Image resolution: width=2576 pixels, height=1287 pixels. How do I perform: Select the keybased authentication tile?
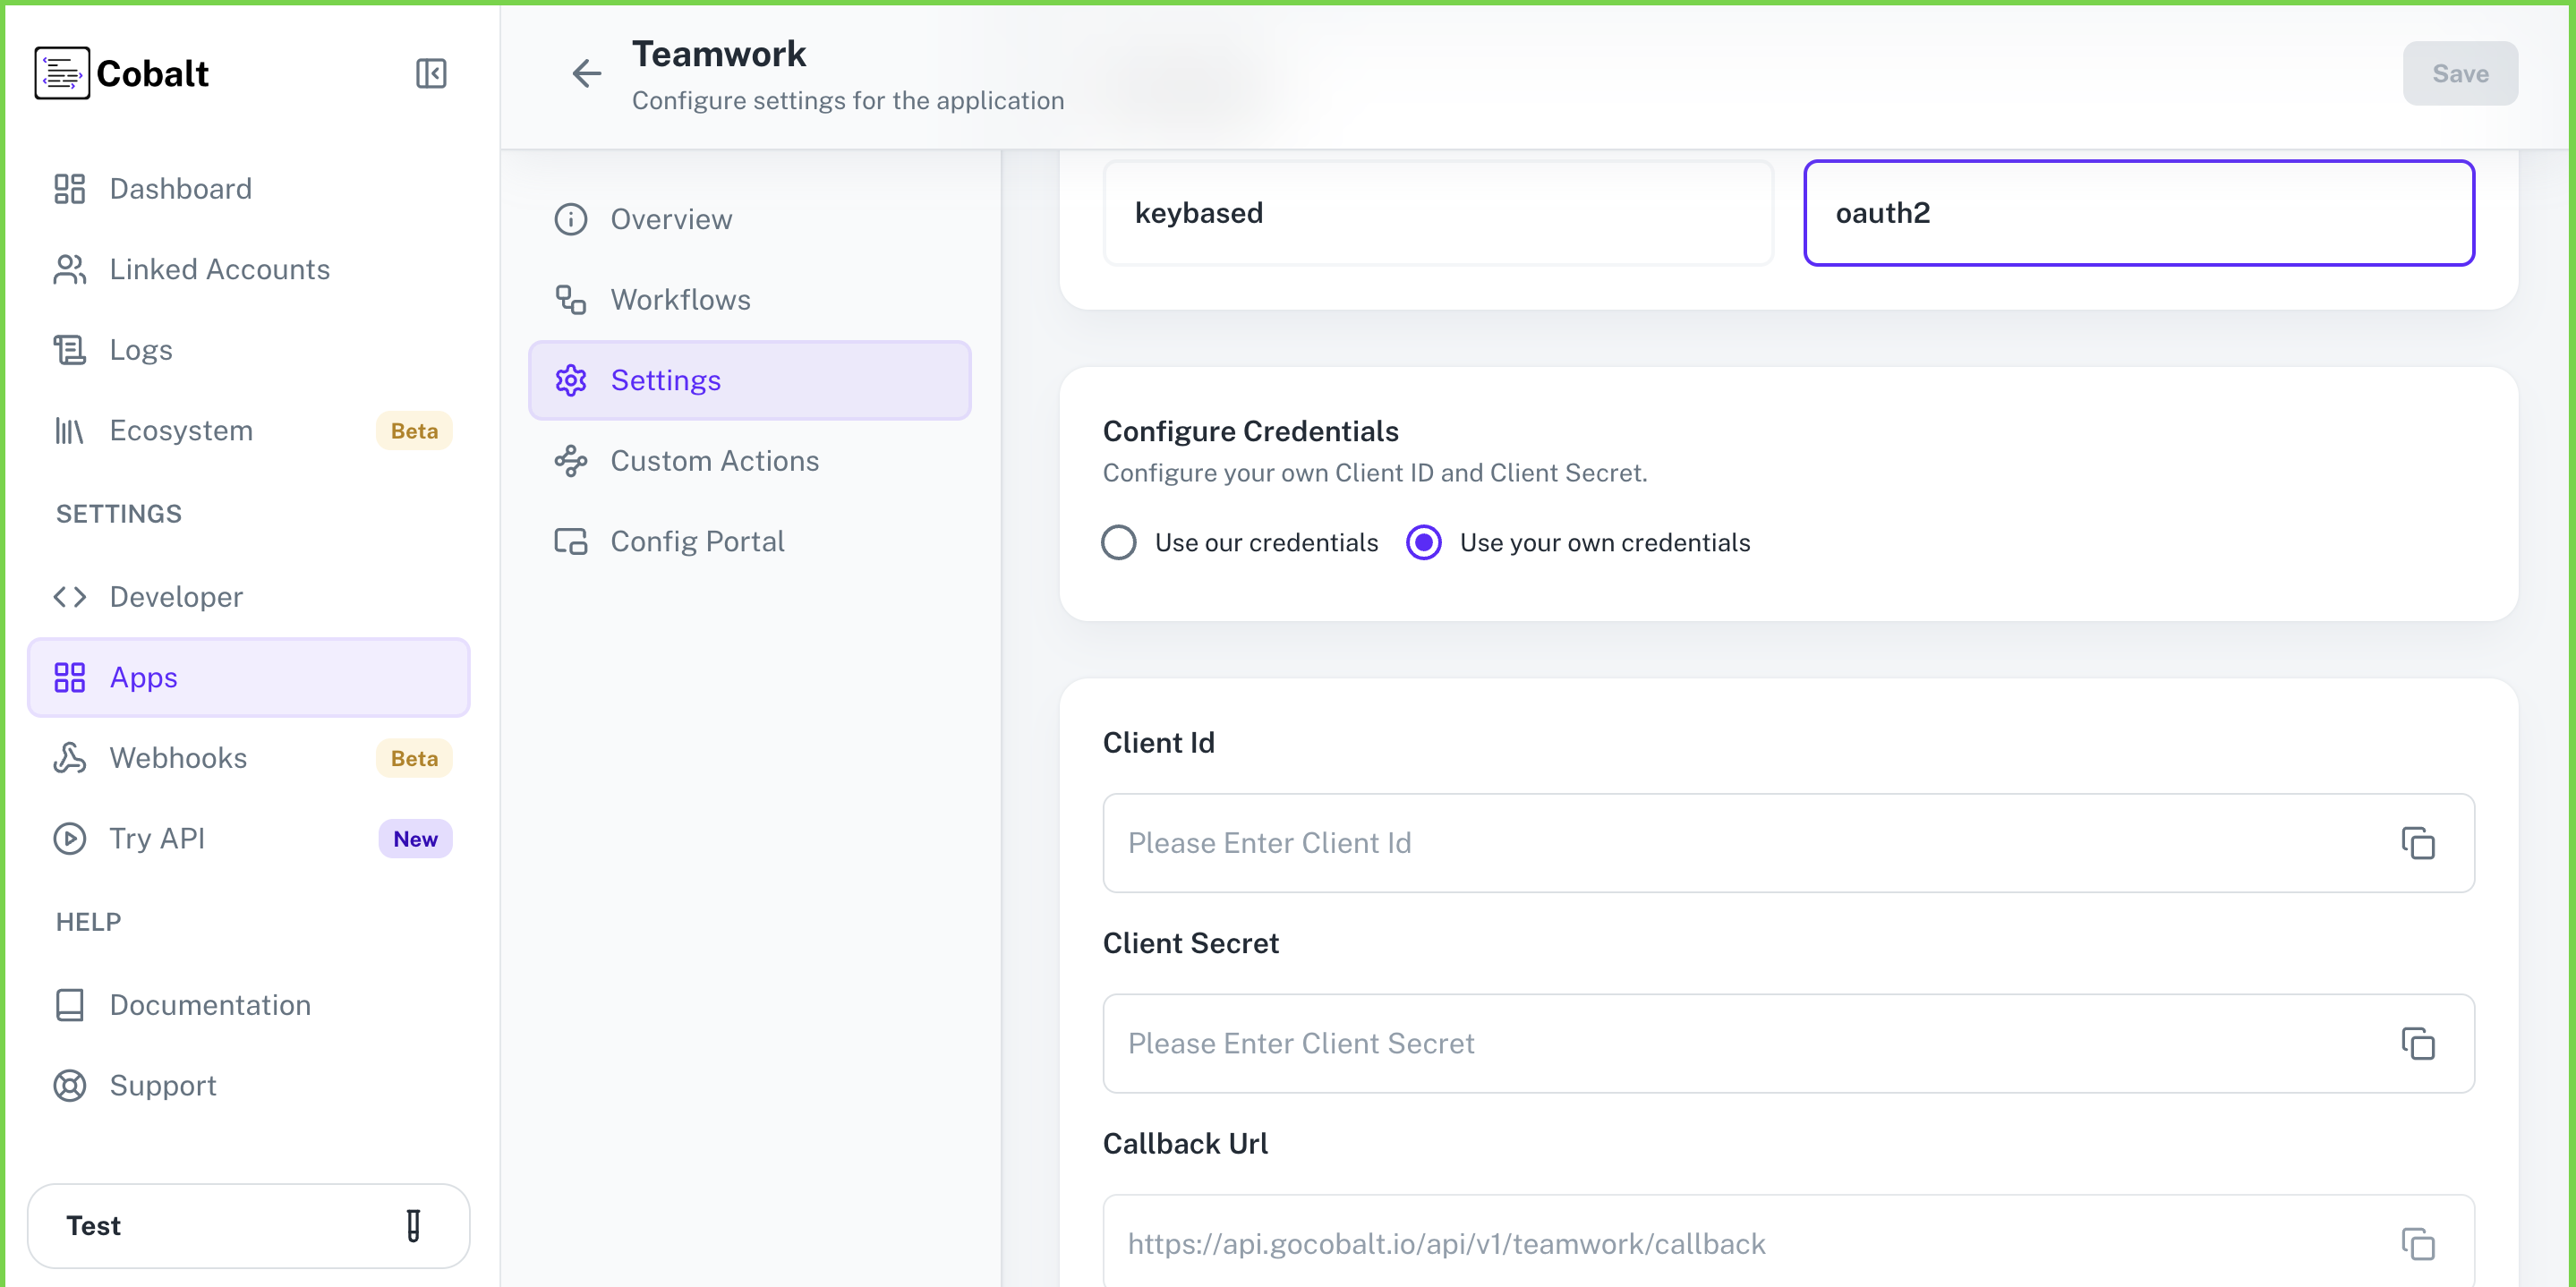point(1438,212)
